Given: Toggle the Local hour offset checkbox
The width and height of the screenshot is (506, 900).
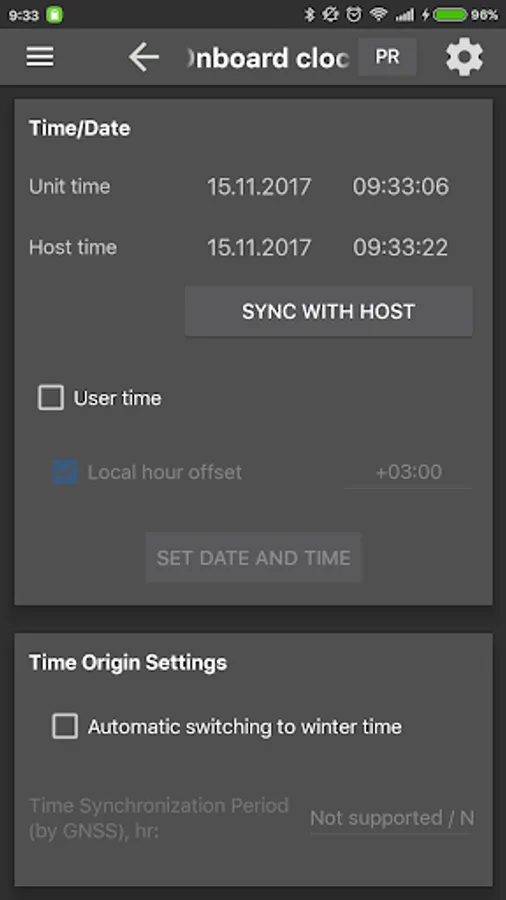Looking at the screenshot, I should point(65,472).
